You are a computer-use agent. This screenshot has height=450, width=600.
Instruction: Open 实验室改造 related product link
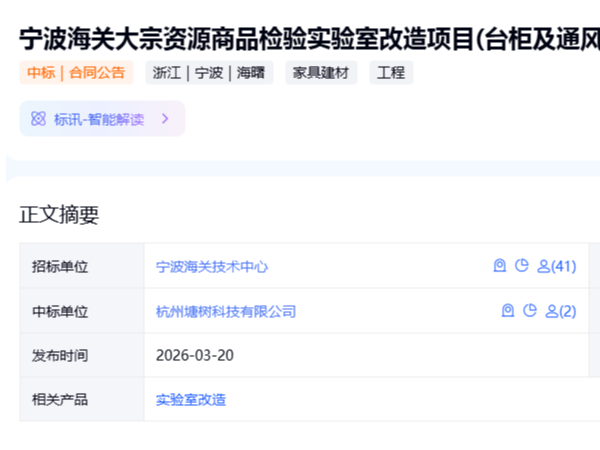click(x=191, y=400)
